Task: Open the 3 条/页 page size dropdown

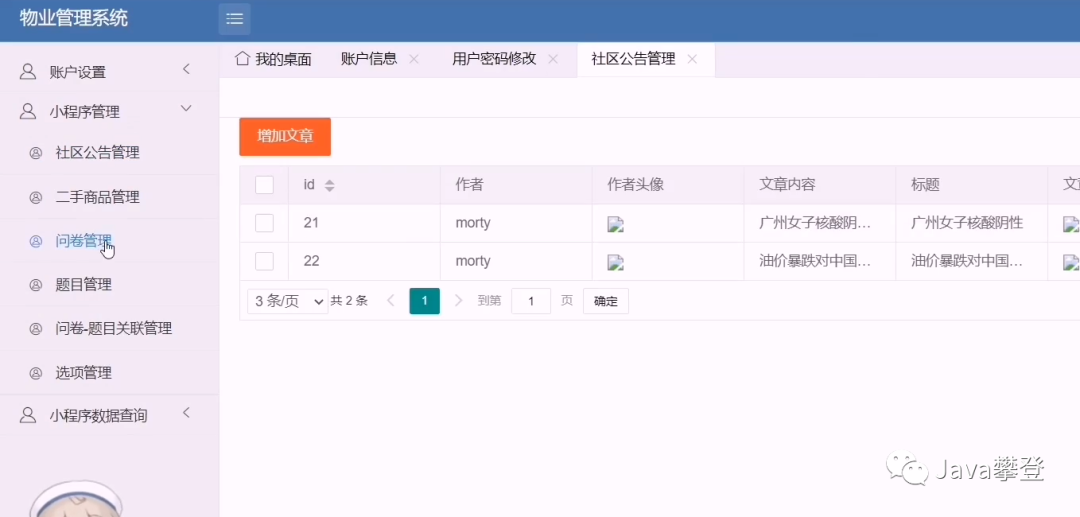Action: tap(287, 301)
